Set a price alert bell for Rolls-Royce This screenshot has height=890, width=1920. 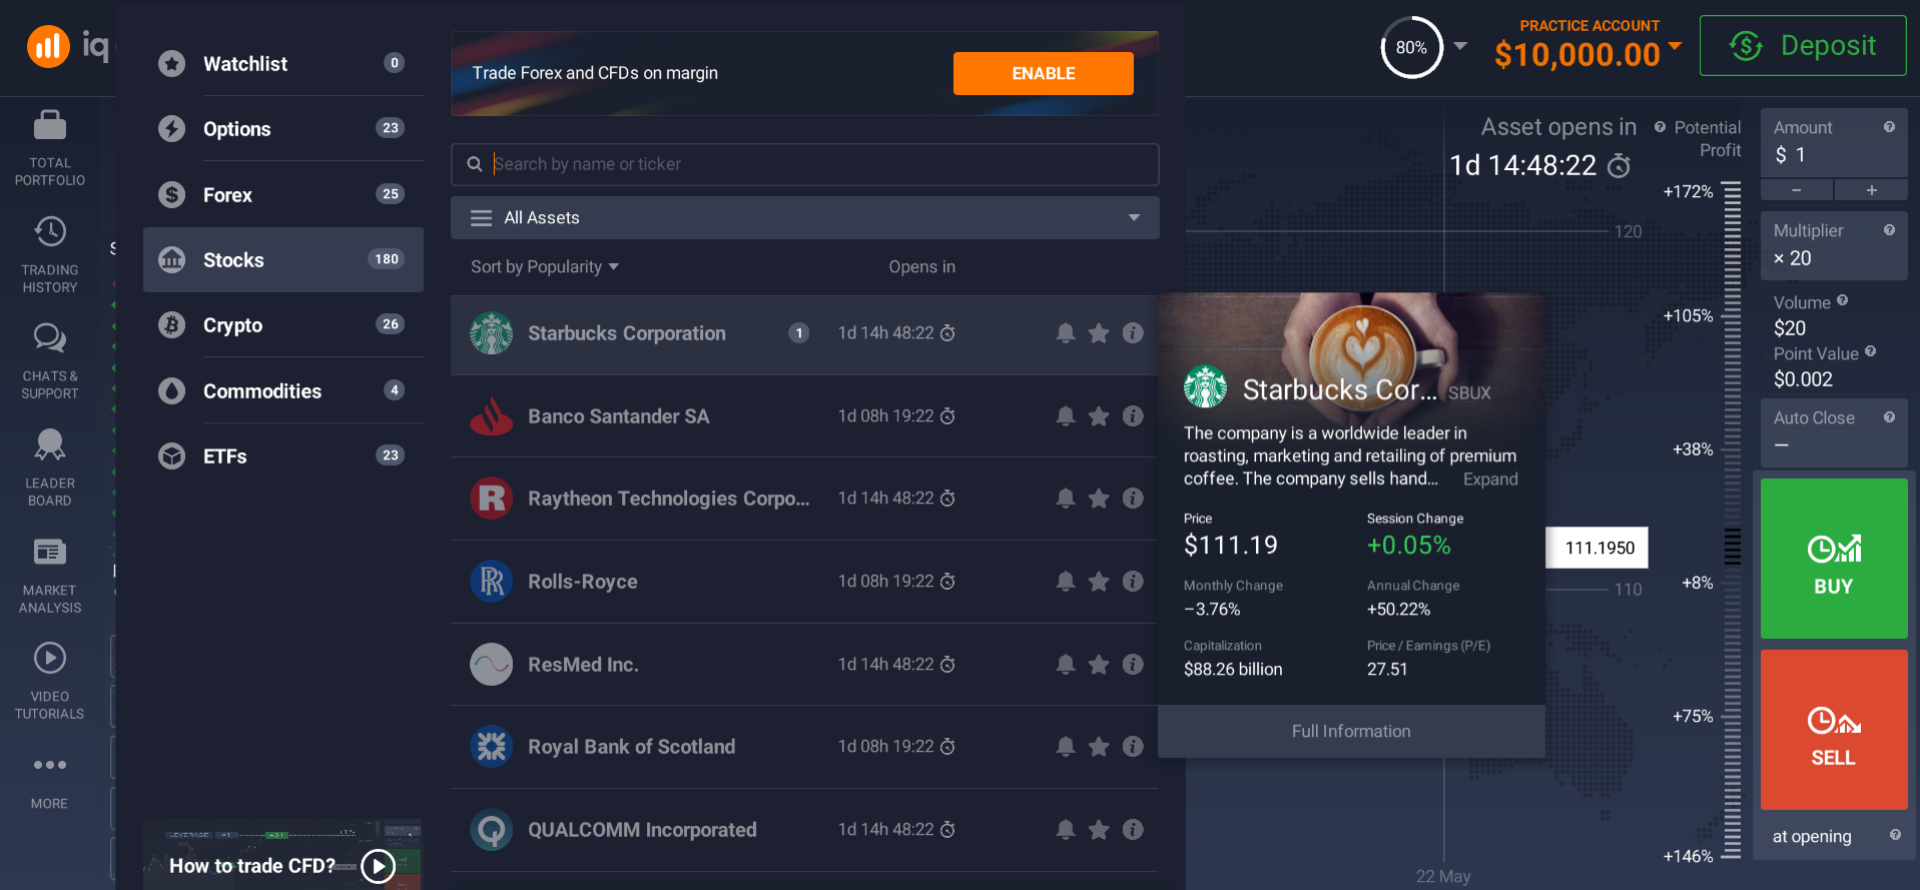point(1065,581)
